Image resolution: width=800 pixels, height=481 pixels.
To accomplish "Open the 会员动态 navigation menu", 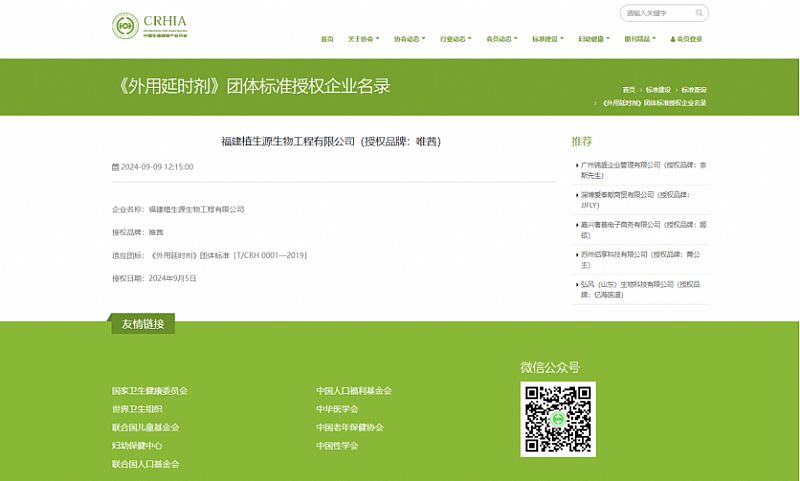I will pos(502,39).
